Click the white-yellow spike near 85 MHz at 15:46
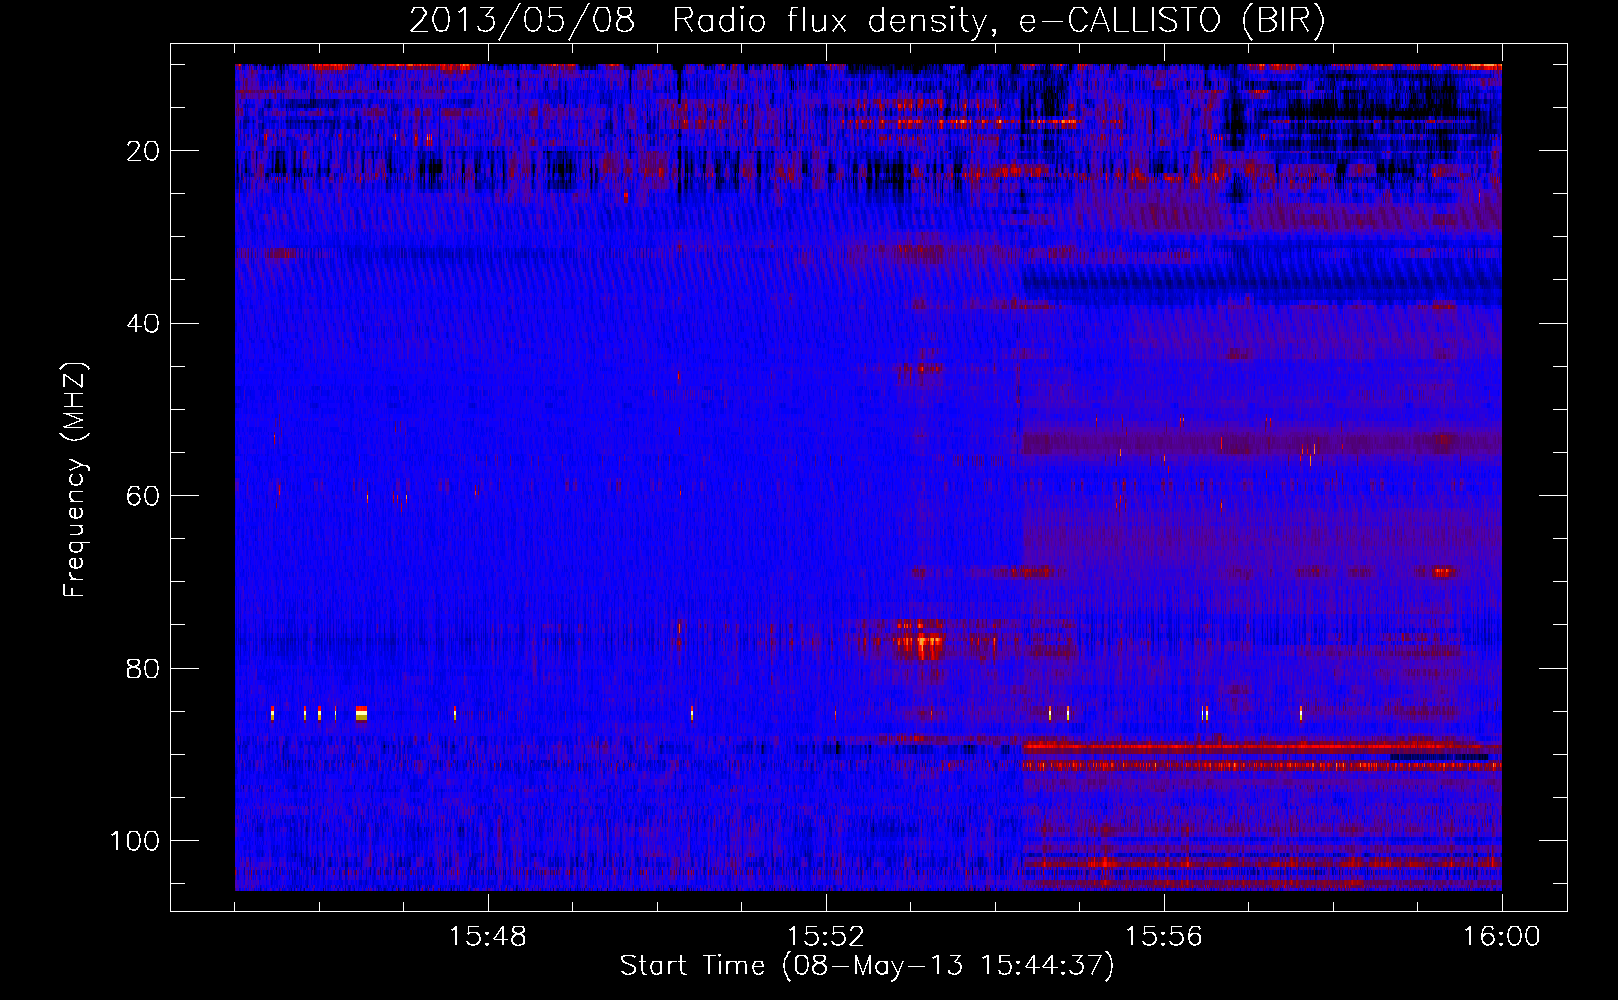Screen dimensions: 1618x1000 (361, 713)
